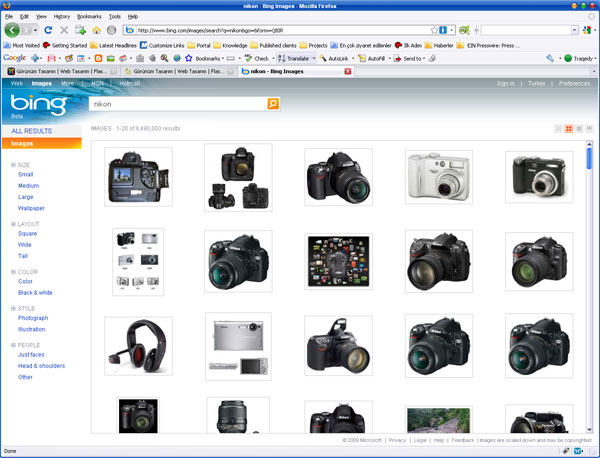Open the Bookmarks toolbar dropdown

coord(210,58)
